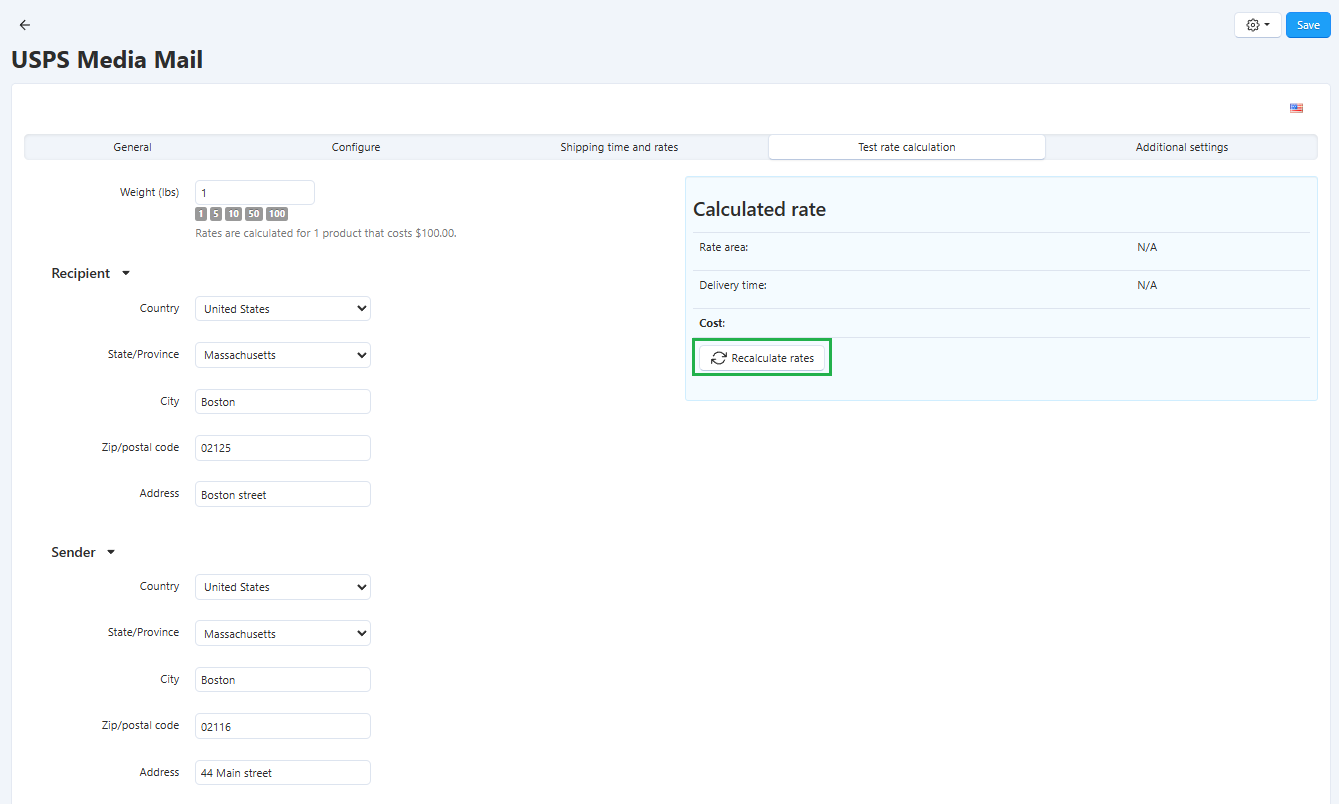Click the Save button
1339x804 pixels.
1308,25
